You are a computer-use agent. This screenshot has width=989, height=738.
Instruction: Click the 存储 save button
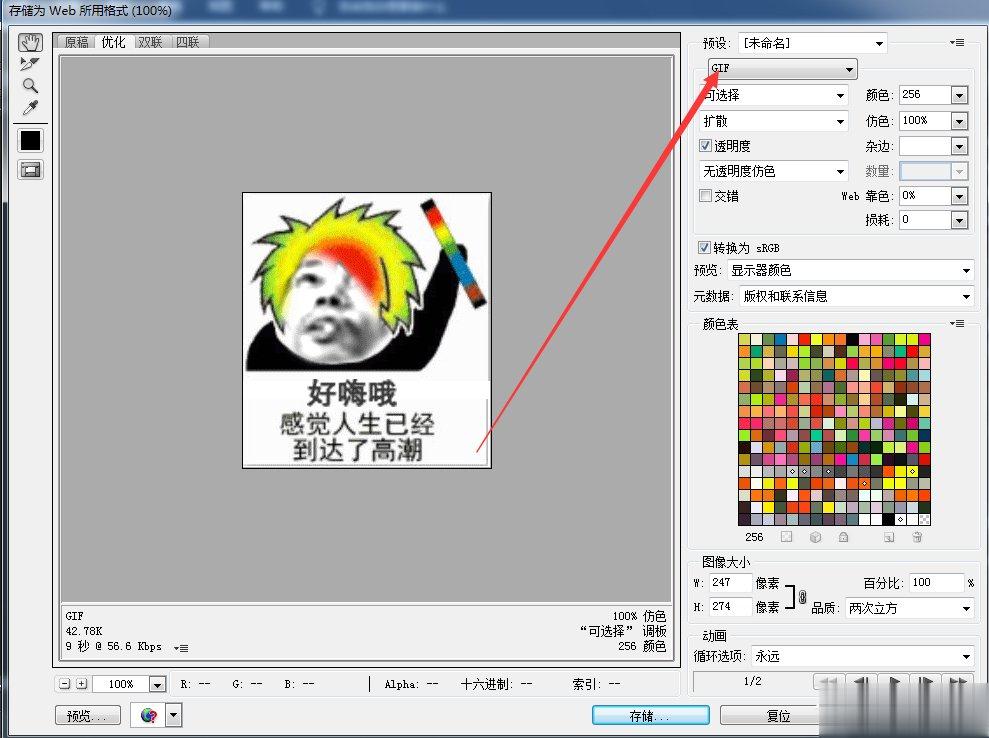[650, 715]
